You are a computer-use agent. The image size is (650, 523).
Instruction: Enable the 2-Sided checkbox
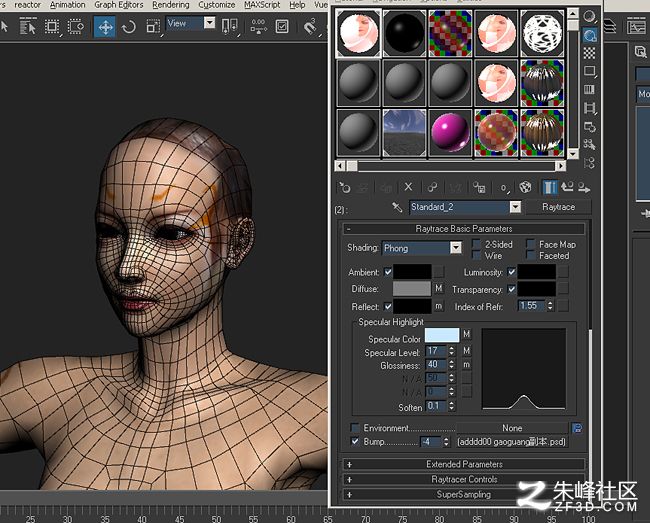click(x=477, y=244)
